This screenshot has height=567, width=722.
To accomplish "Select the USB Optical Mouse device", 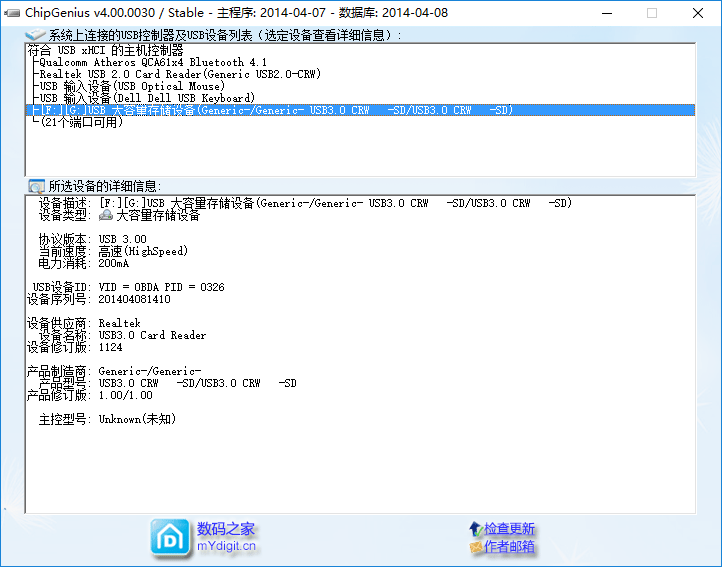I will (132, 86).
